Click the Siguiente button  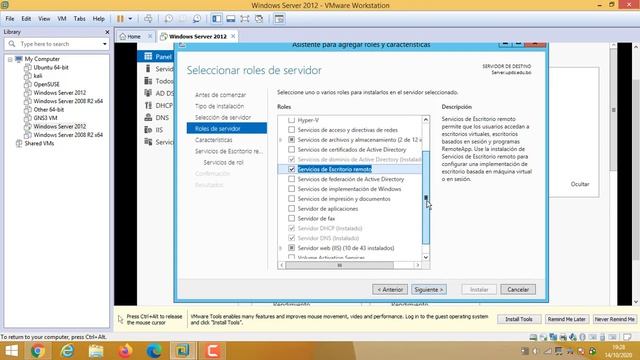coord(429,289)
